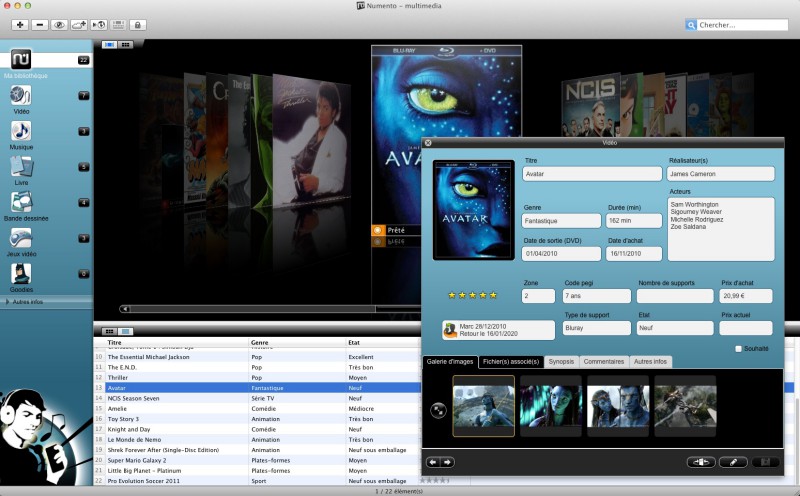Select the Pro Evolution Soccer 2011 row

pyautogui.click(x=258, y=481)
